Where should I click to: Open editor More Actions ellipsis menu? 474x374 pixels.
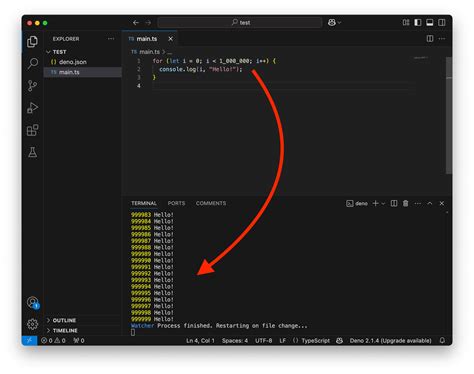coord(442,39)
